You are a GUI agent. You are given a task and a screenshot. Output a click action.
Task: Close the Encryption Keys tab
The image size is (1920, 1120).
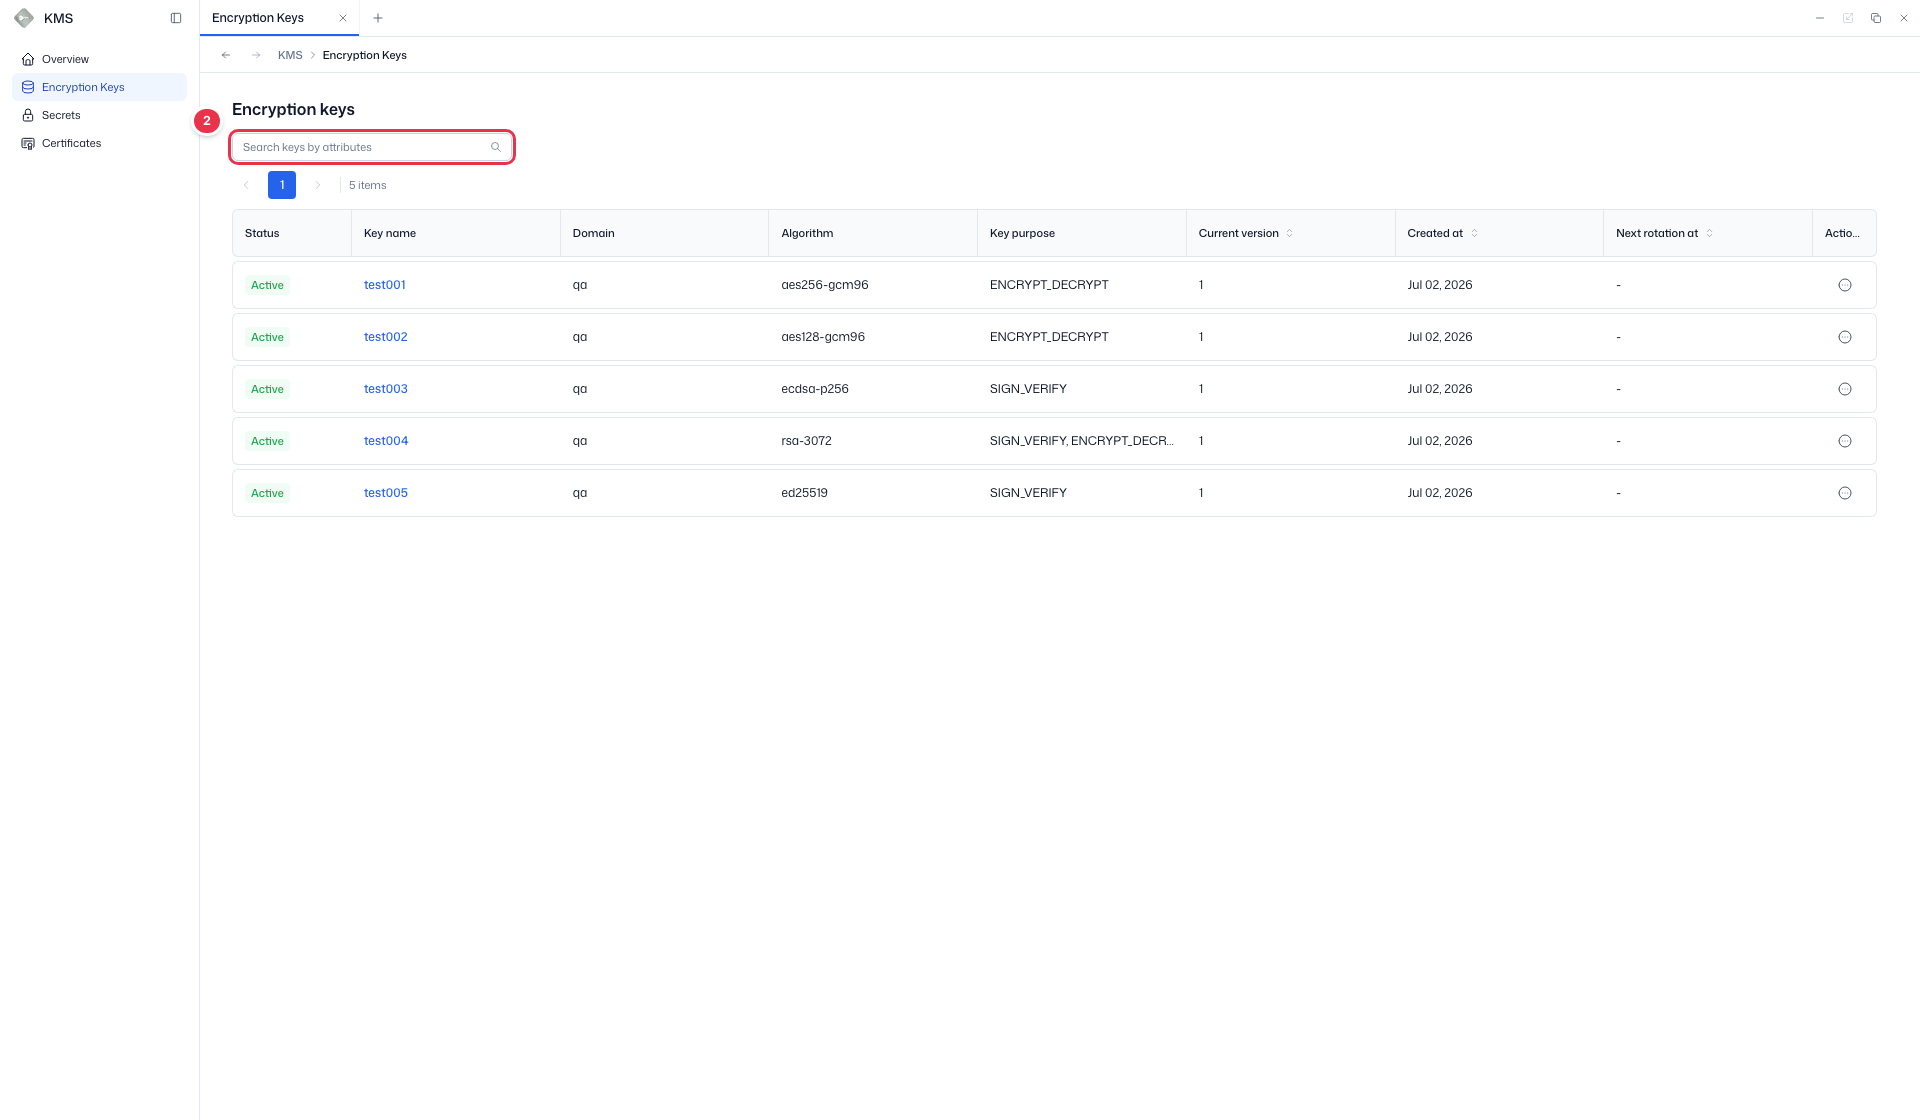click(343, 18)
